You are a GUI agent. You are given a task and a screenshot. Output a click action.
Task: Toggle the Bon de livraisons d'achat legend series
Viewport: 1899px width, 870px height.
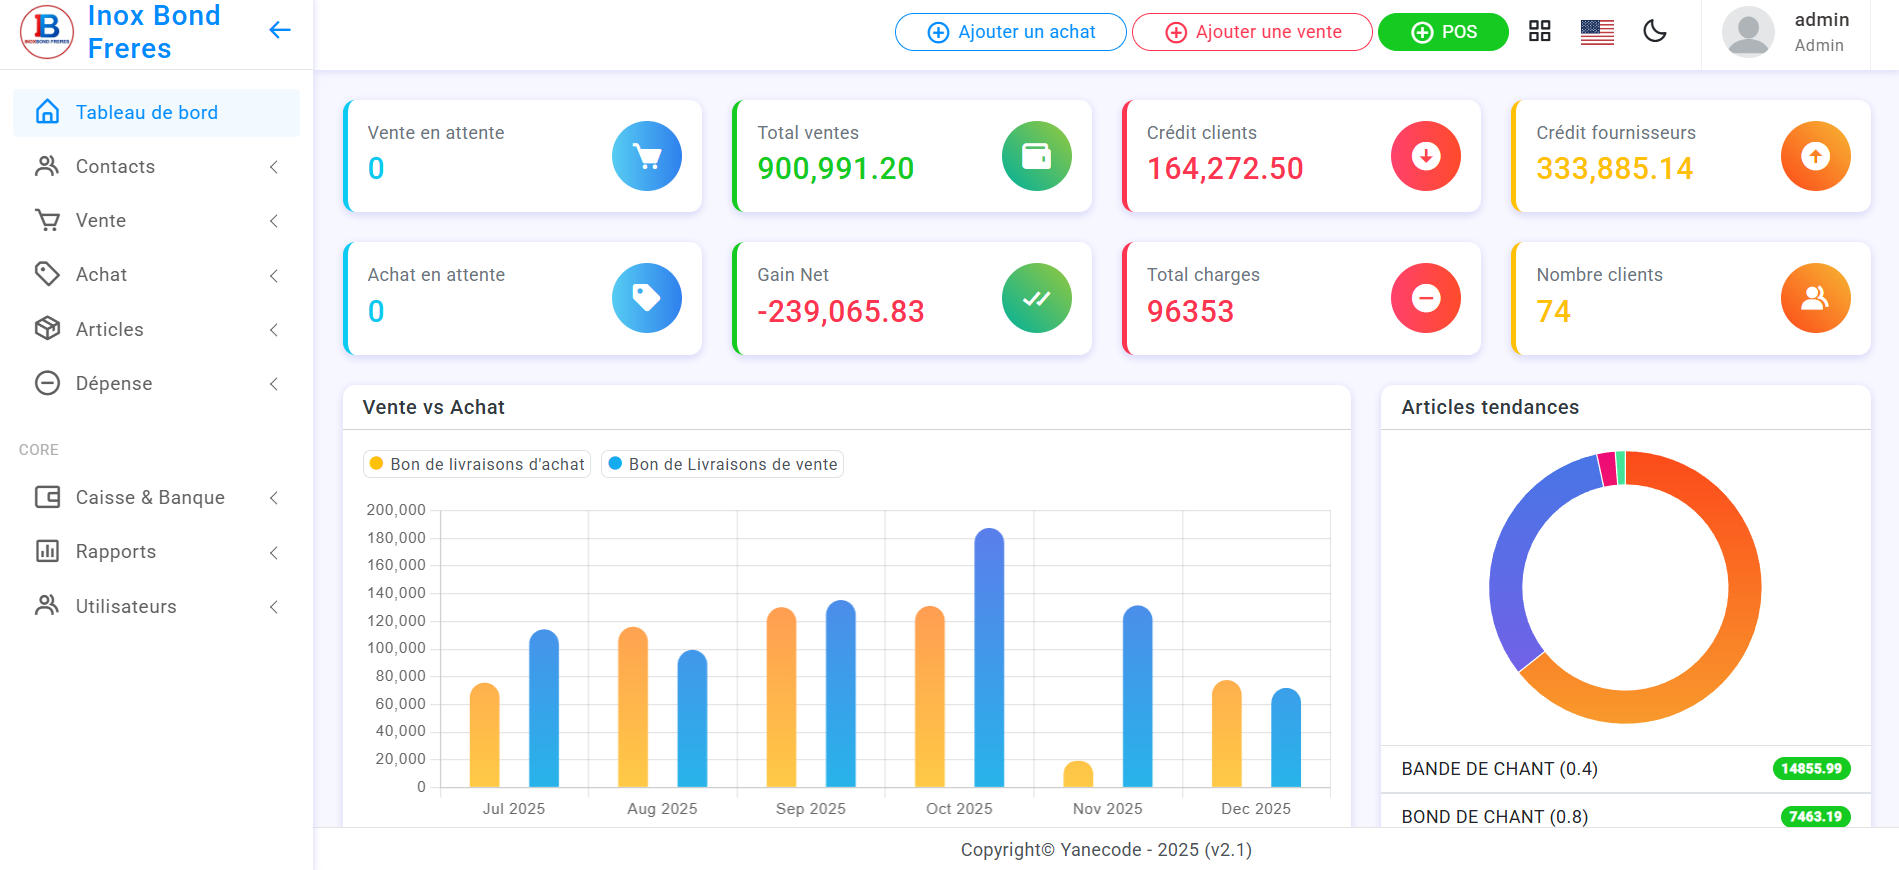click(x=477, y=464)
